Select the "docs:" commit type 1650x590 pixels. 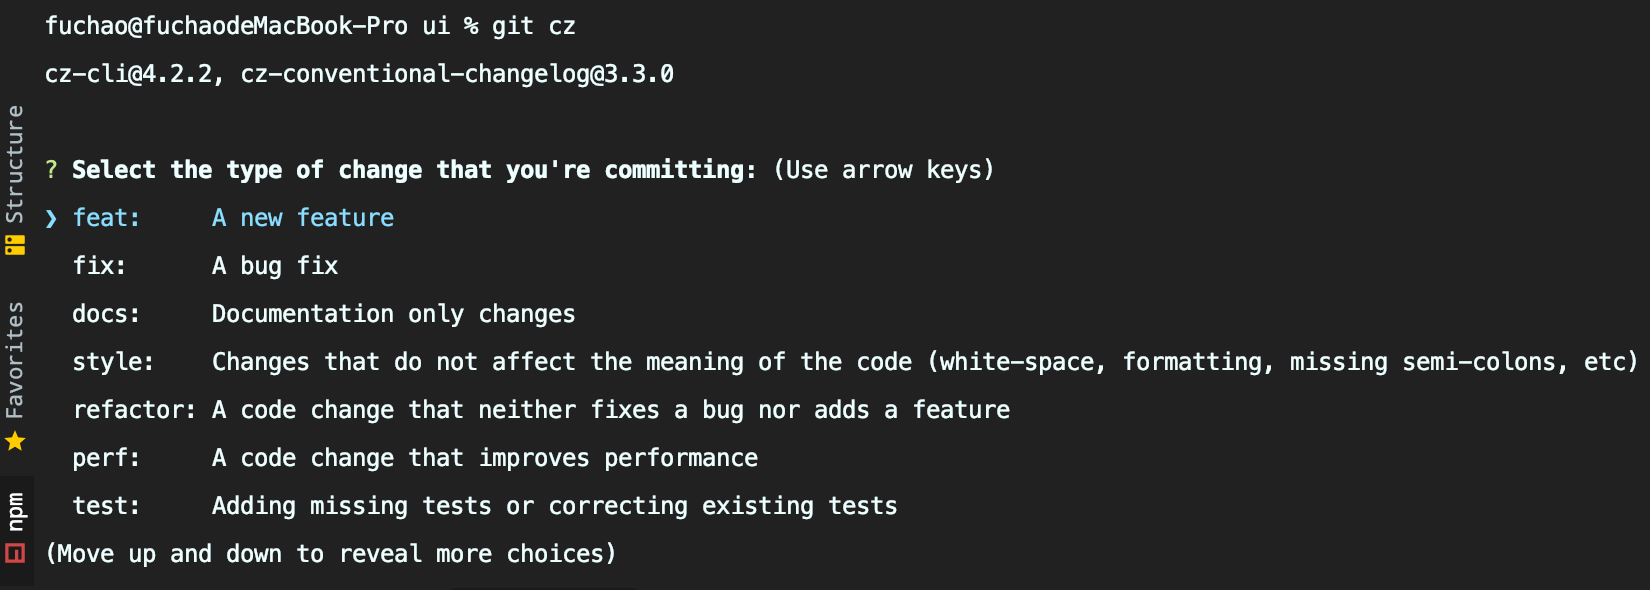pos(106,314)
